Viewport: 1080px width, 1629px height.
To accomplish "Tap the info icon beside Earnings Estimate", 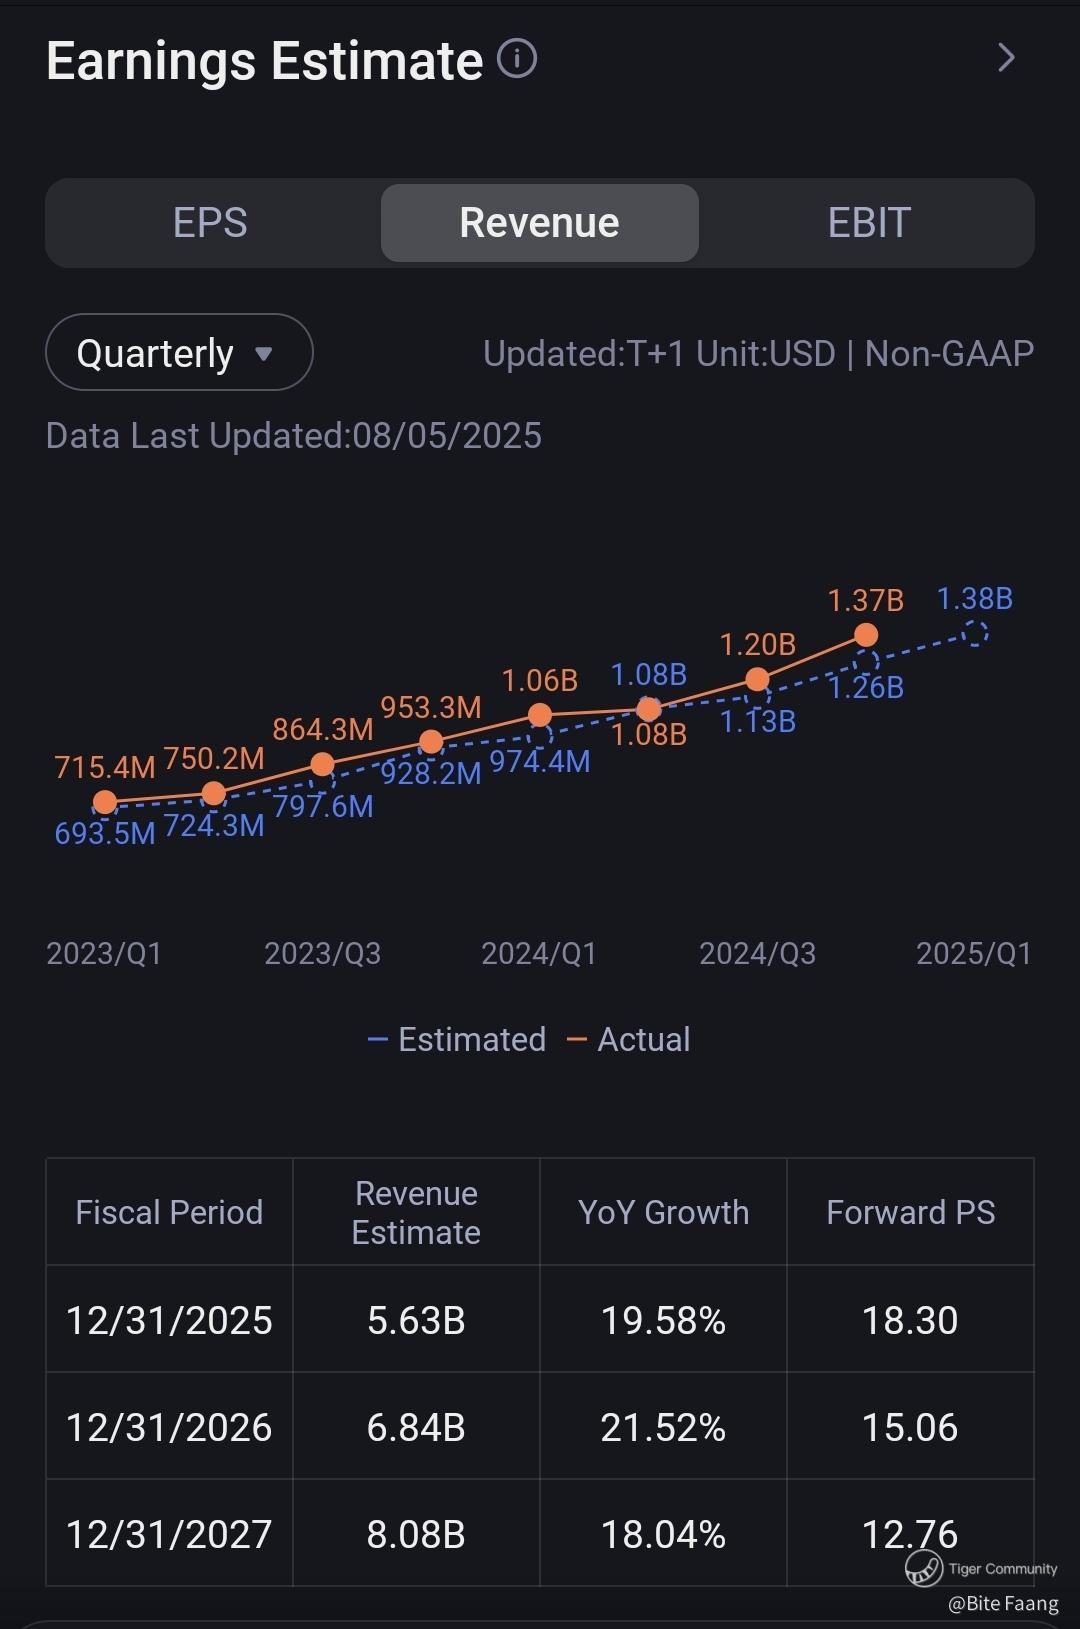I will point(517,59).
